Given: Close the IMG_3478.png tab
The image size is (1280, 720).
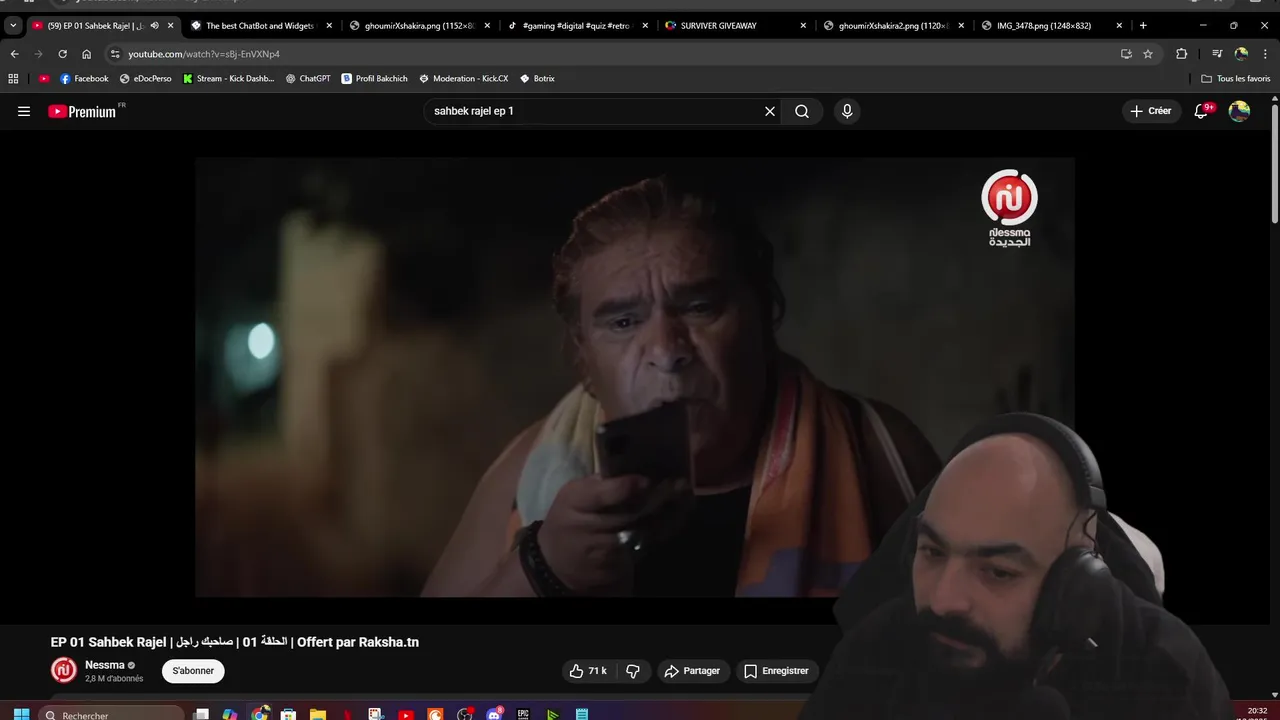Looking at the screenshot, I should [1119, 25].
